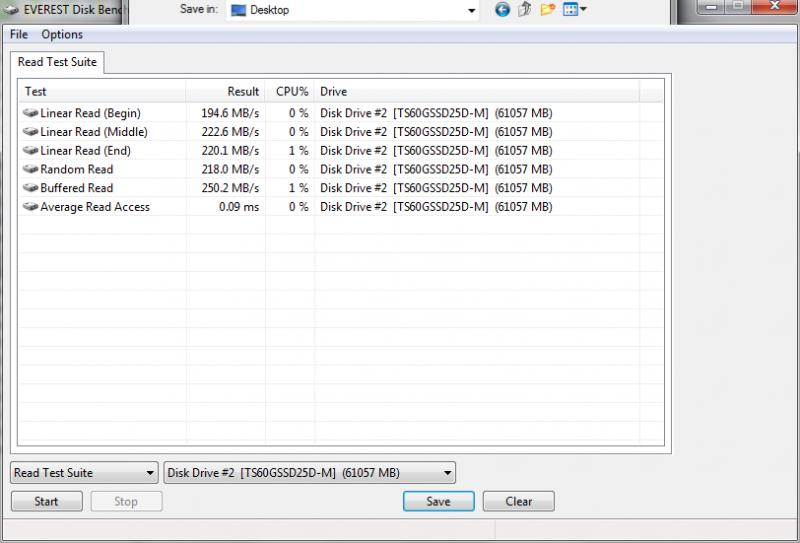This screenshot has width=800, height=543.
Task: Click the back arrow icon in Save dialog
Action: pyautogui.click(x=503, y=9)
